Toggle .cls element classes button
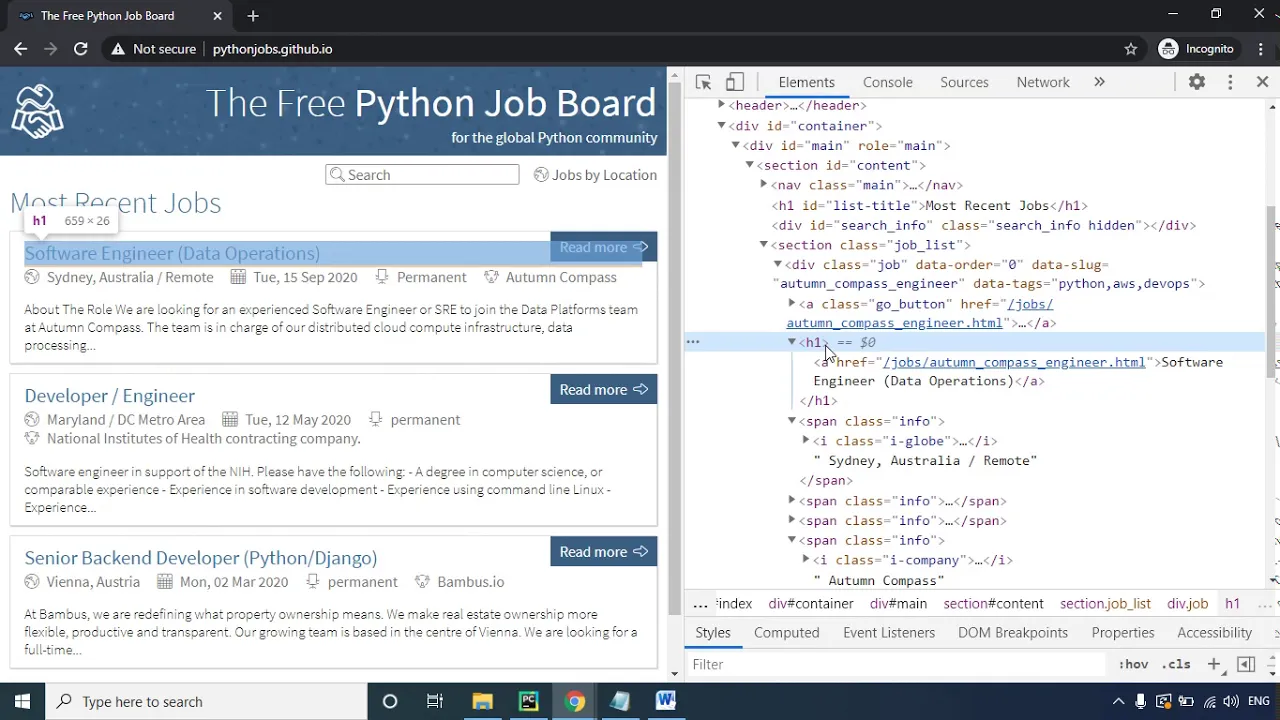The width and height of the screenshot is (1280, 720). [x=1178, y=664]
